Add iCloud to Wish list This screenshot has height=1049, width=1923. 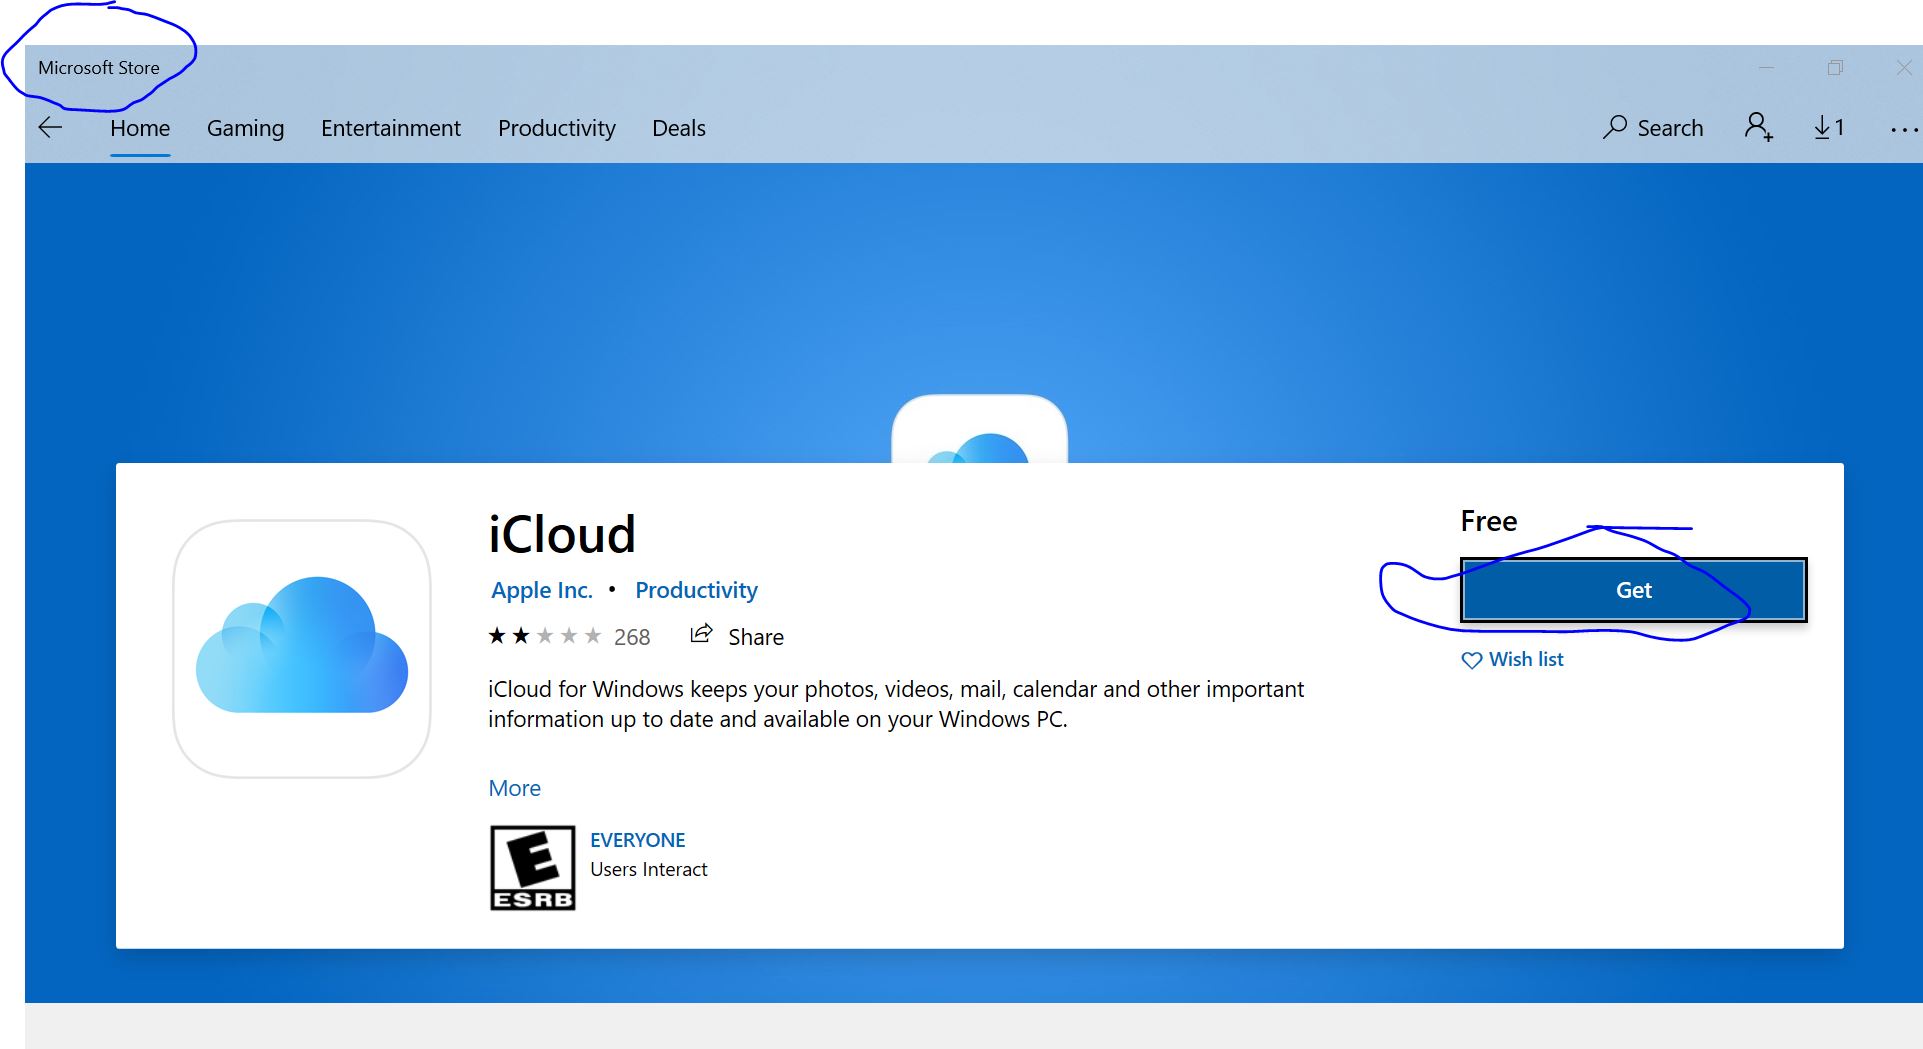tap(1512, 659)
